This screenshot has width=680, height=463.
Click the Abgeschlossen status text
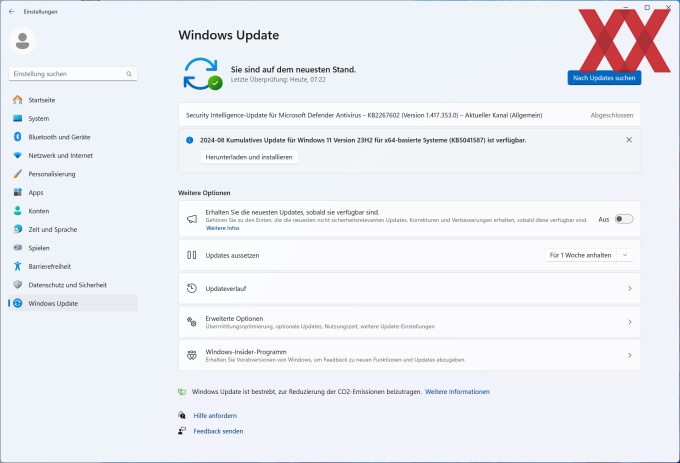tap(611, 115)
